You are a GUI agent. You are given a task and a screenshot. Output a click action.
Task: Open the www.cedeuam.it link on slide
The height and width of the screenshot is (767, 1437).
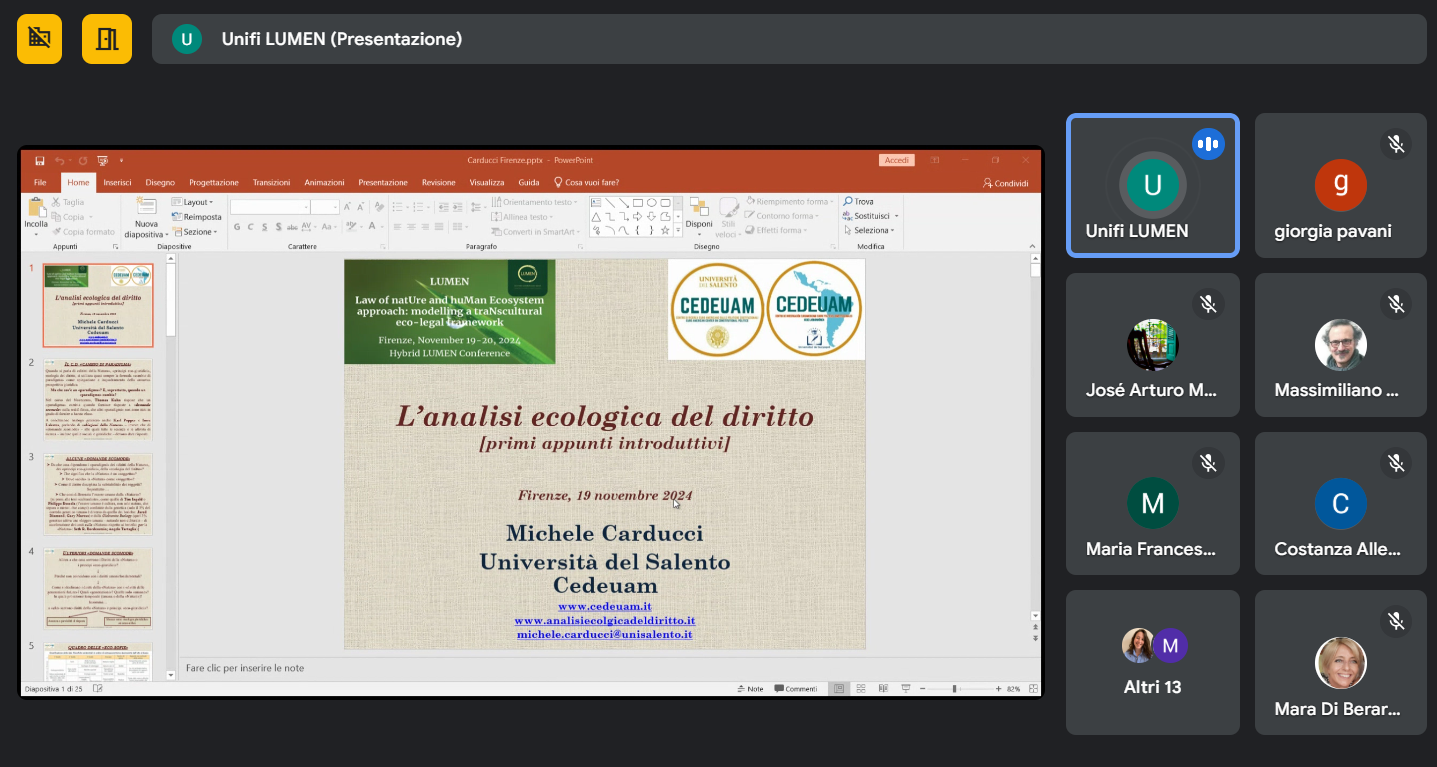(604, 607)
